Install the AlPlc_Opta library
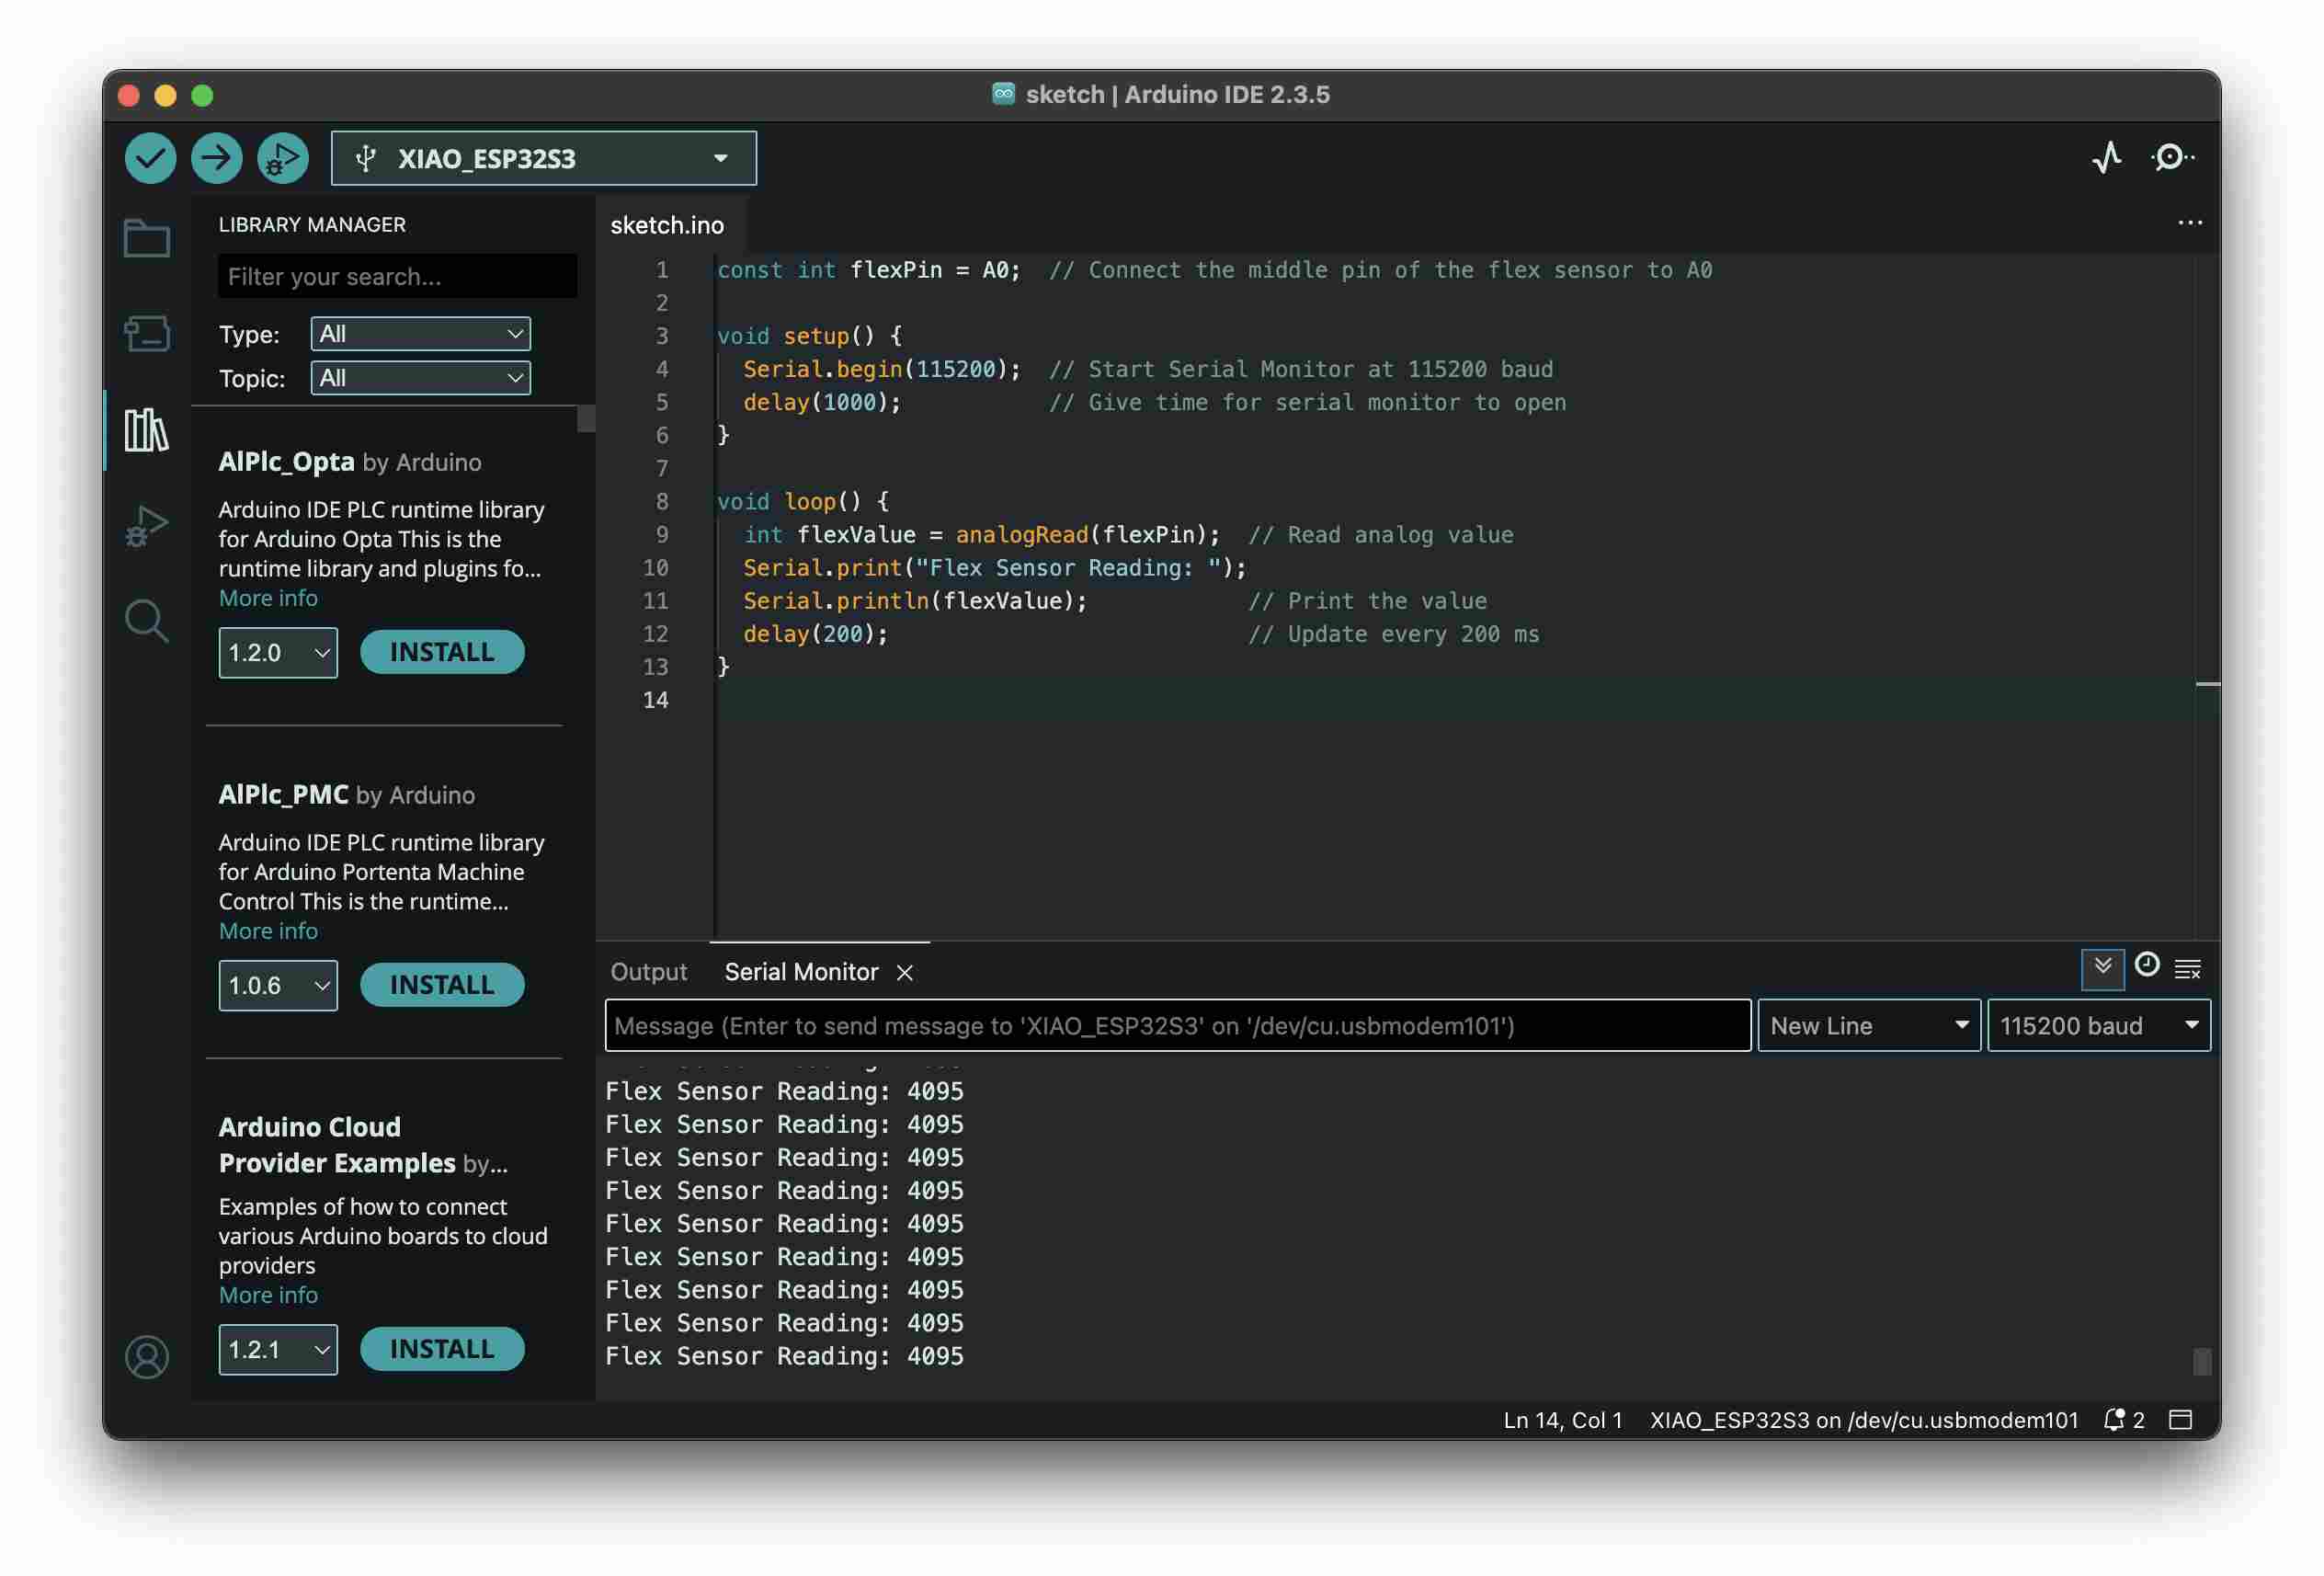Viewport: 2324px width, 1576px height. point(442,652)
